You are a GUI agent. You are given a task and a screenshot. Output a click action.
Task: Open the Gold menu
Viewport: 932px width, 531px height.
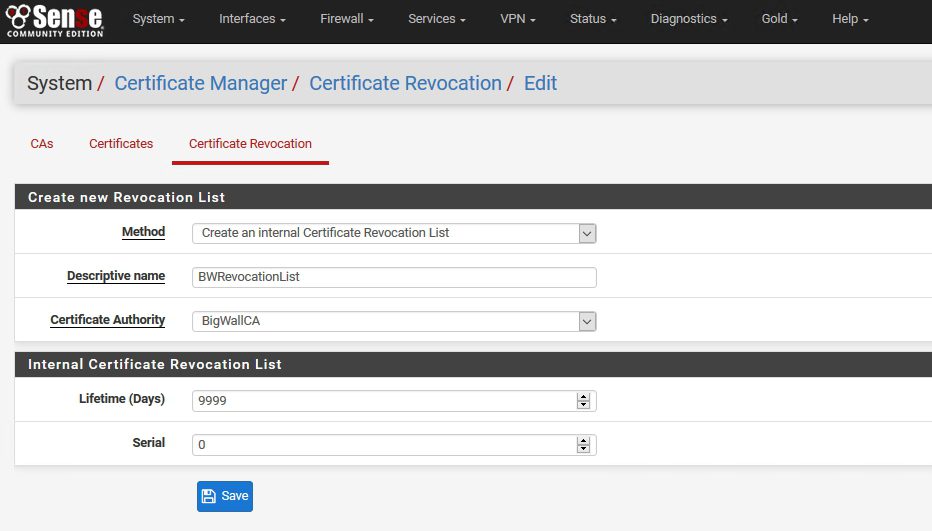tap(779, 19)
